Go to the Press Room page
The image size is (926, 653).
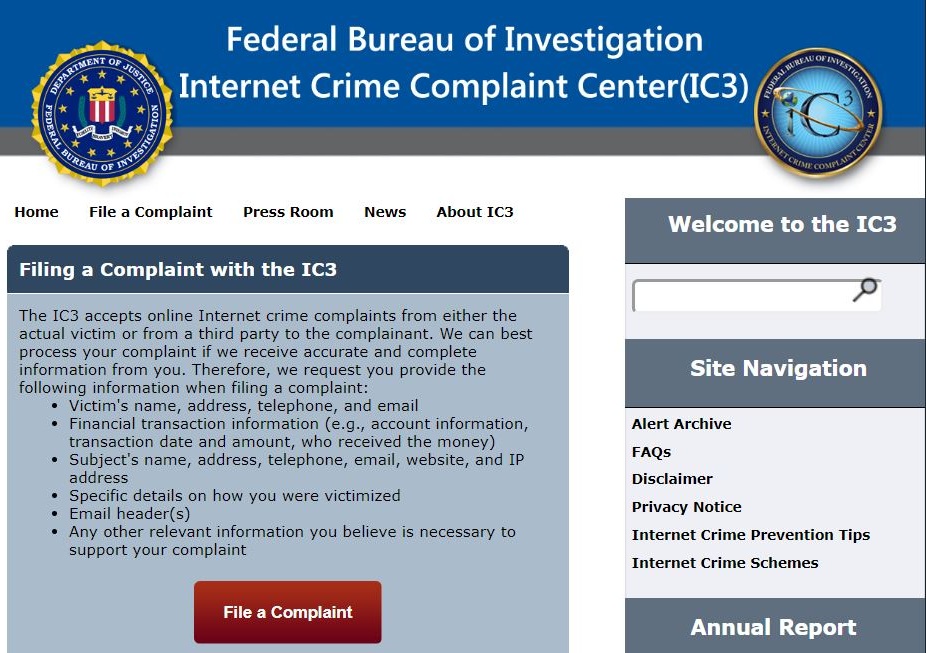[x=288, y=212]
